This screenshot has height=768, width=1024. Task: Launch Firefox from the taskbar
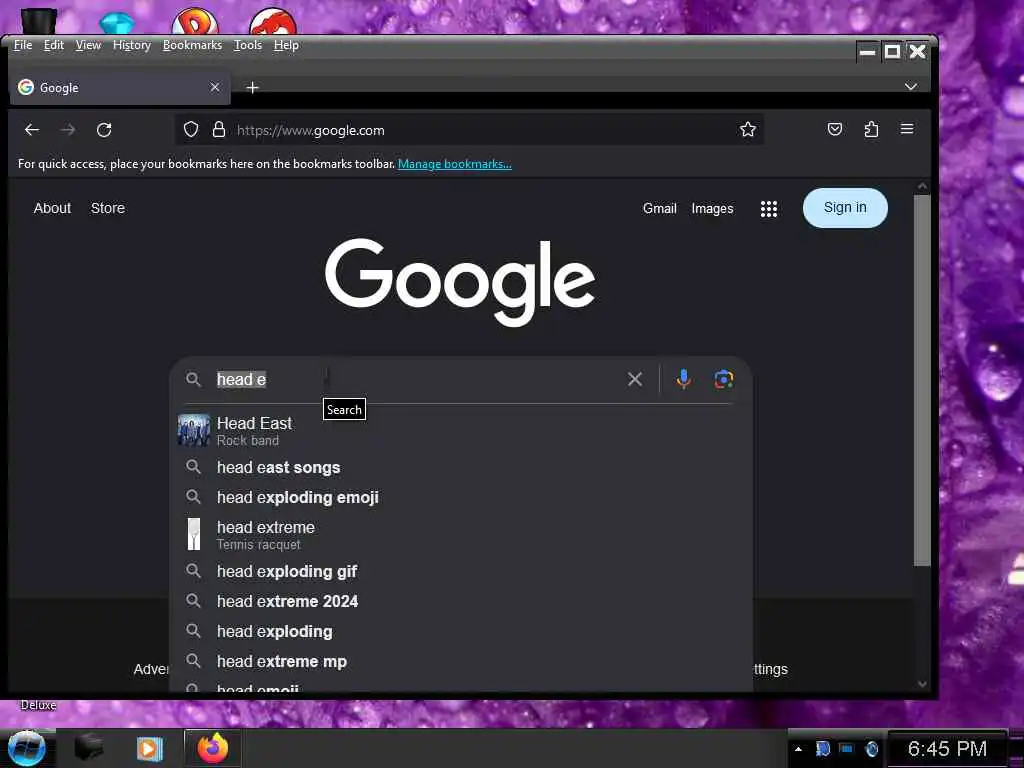click(213, 748)
